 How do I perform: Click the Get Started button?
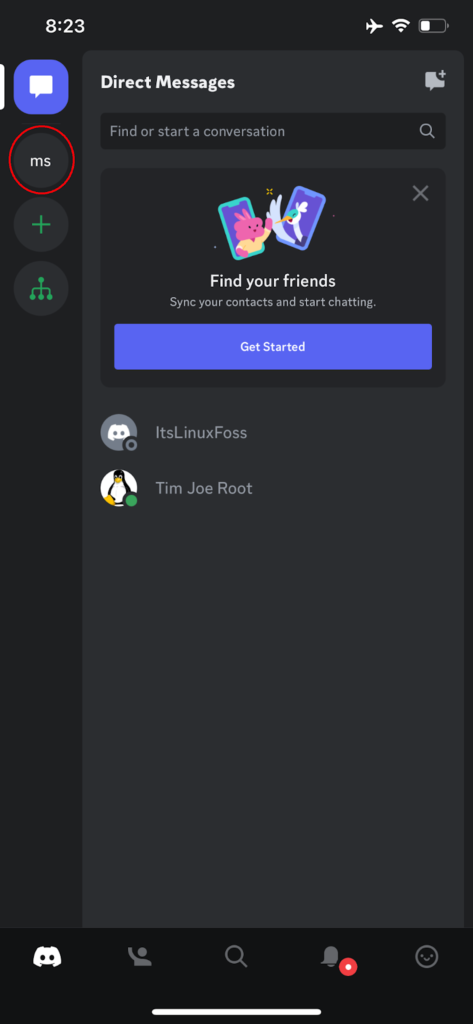(x=273, y=347)
